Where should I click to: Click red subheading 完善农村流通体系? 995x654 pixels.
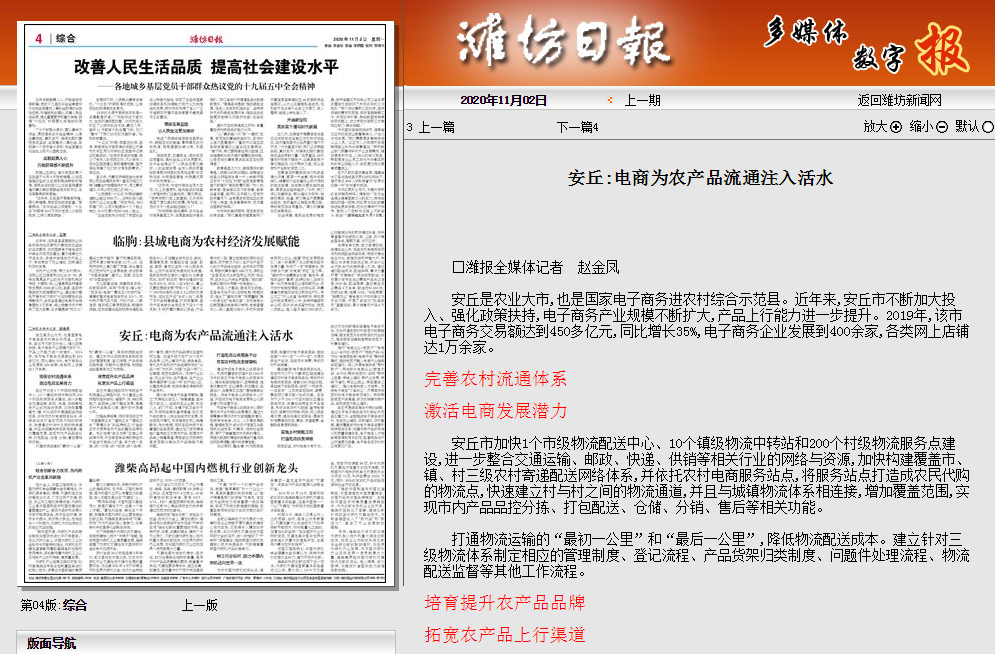click(496, 379)
